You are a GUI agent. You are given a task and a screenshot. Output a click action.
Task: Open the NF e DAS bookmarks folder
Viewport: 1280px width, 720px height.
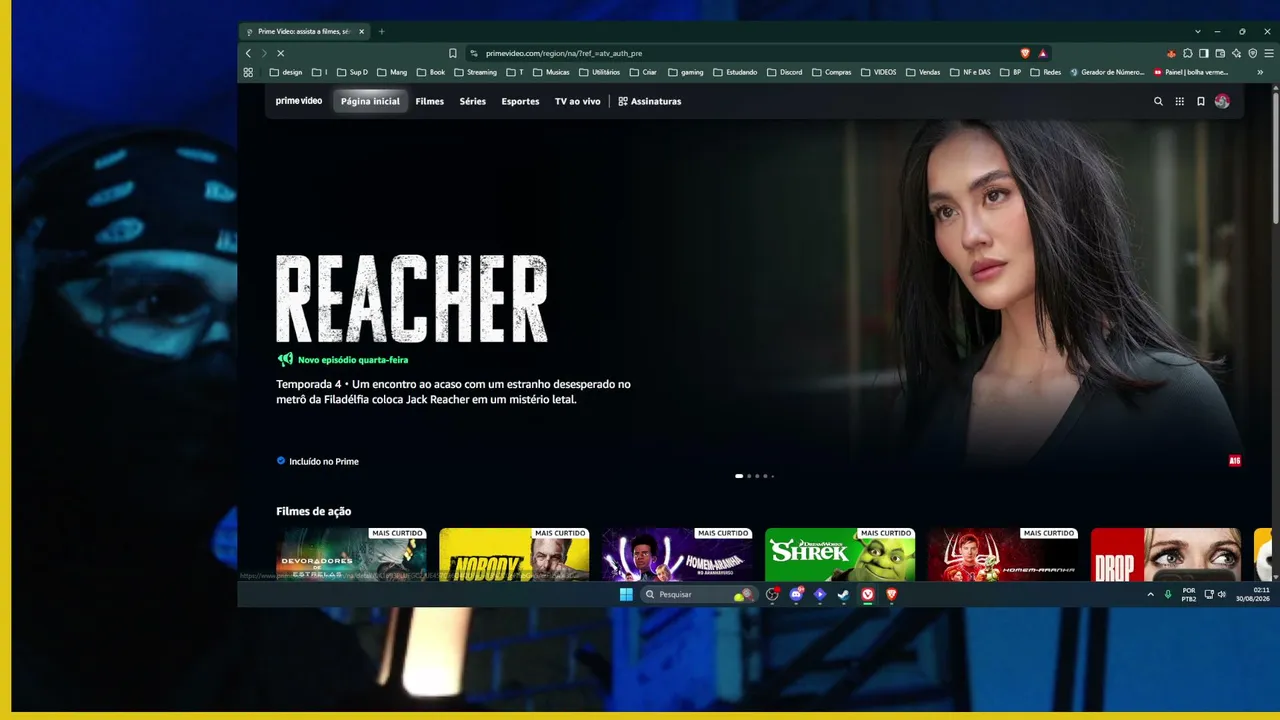[970, 72]
